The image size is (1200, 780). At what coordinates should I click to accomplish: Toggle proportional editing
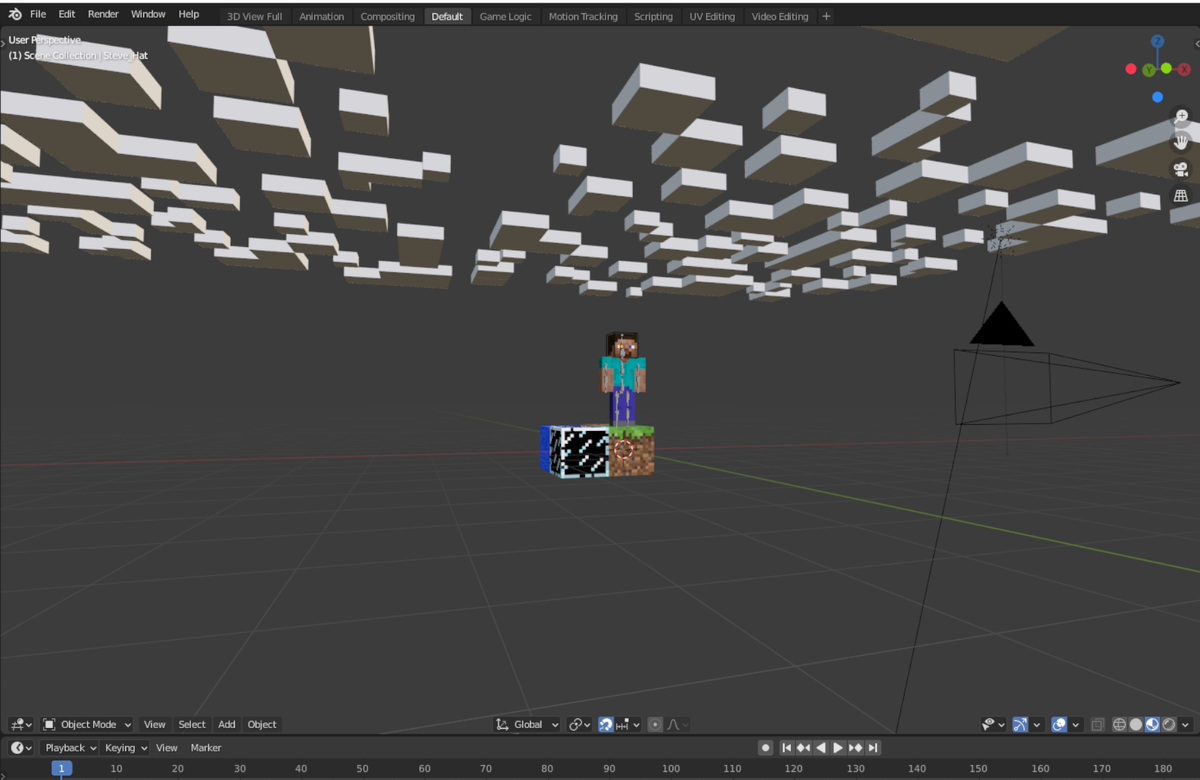(655, 724)
